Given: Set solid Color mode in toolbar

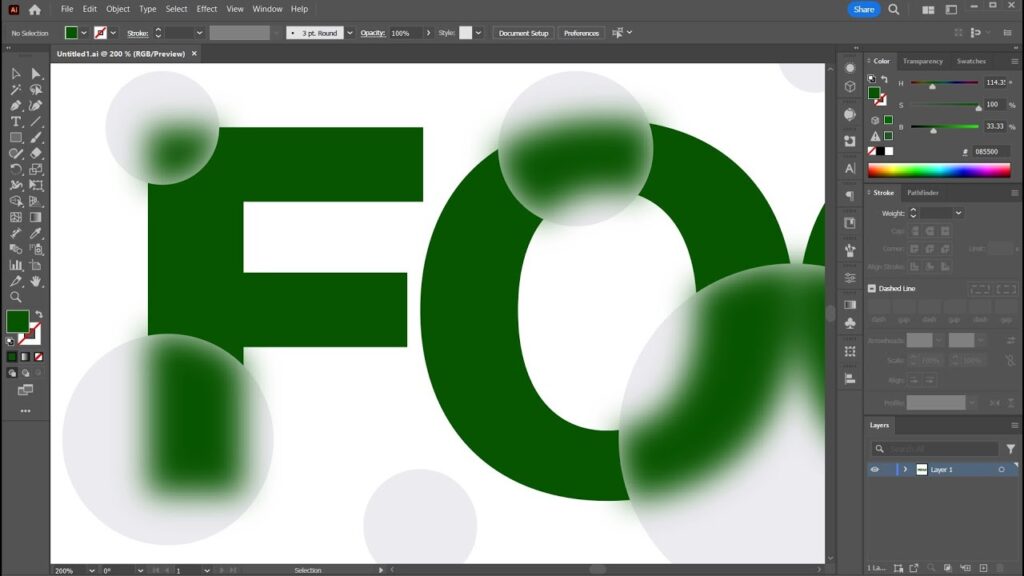Looking at the screenshot, I should [12, 357].
